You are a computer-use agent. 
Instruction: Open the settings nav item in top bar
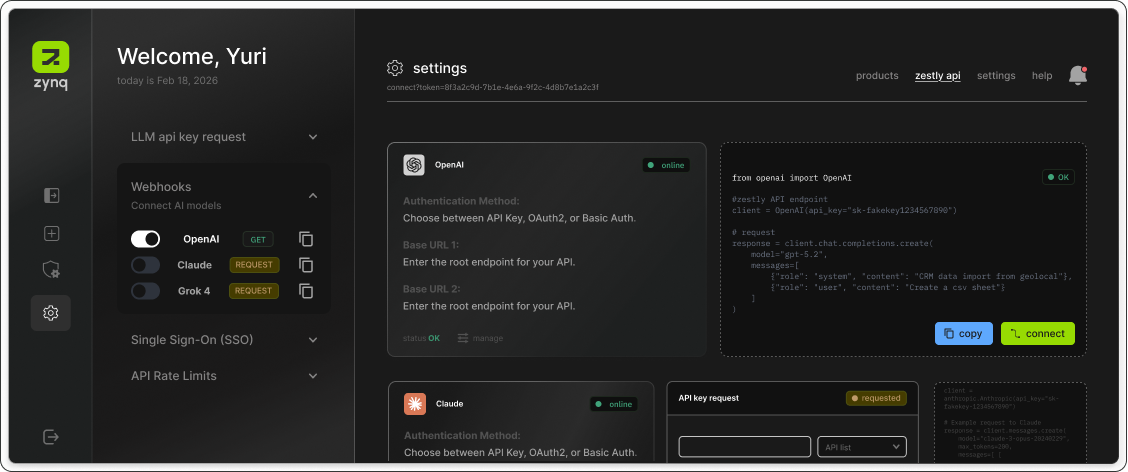click(x=996, y=76)
